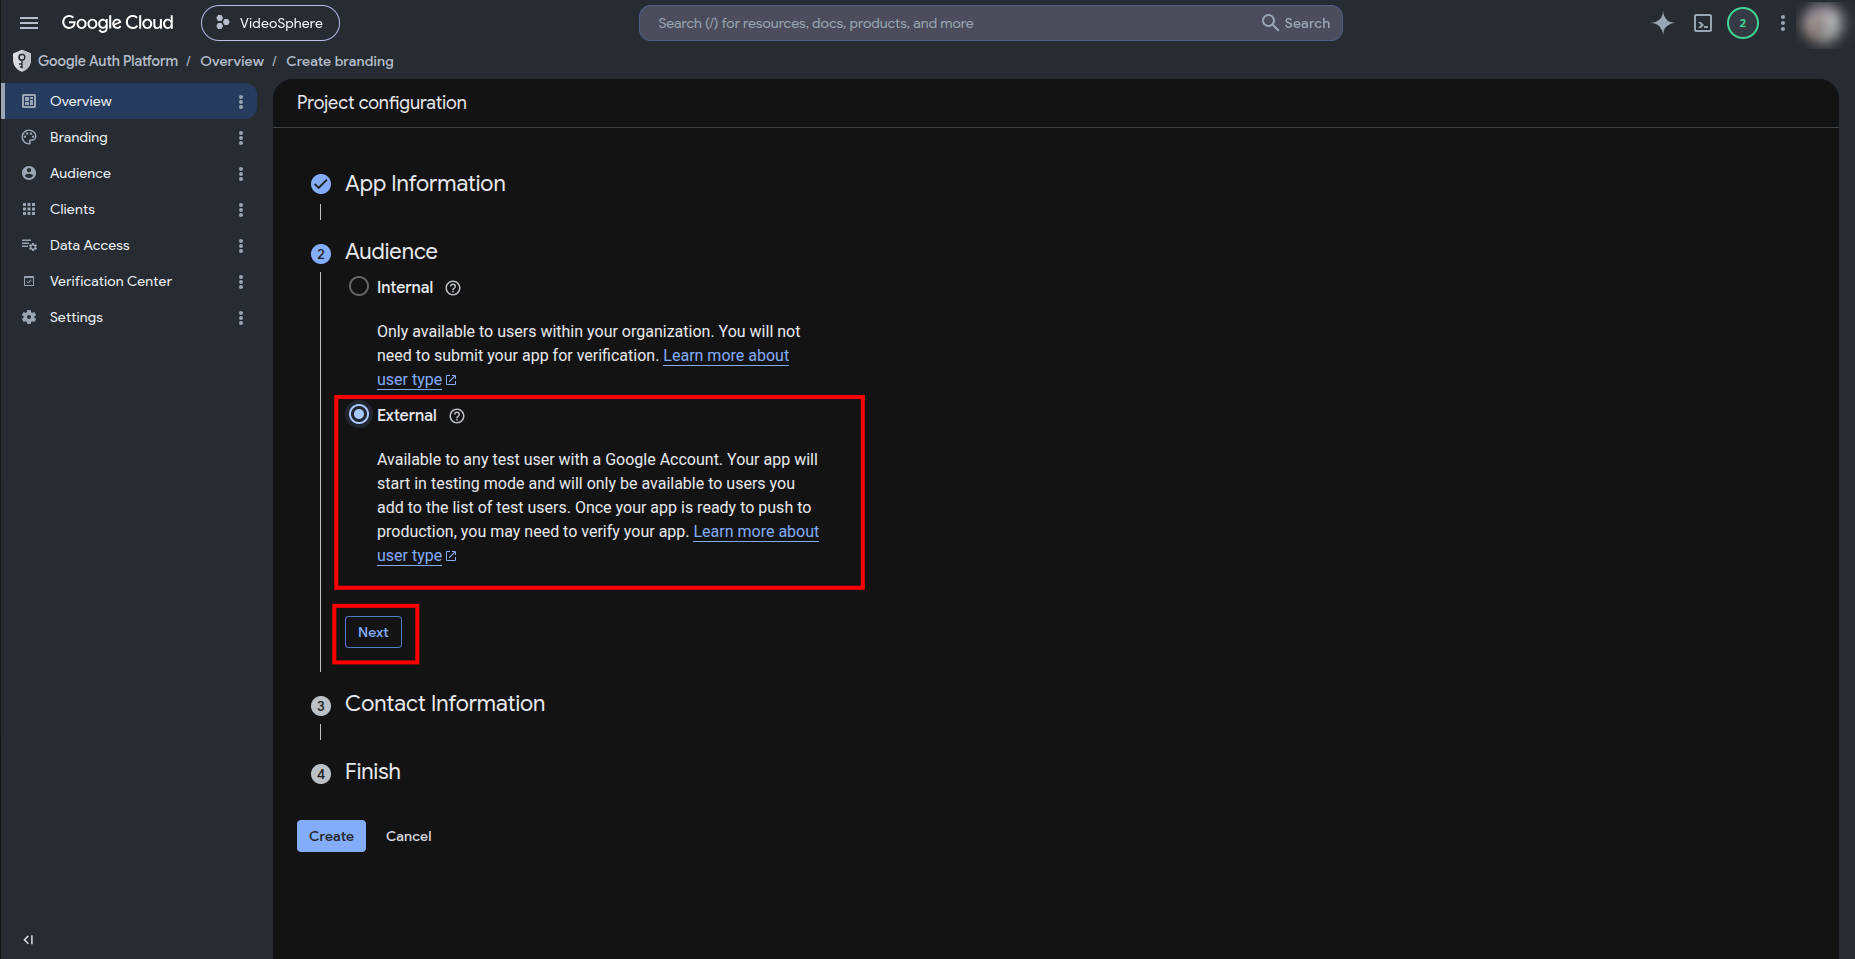Click the Settings gear icon
The width and height of the screenshot is (1855, 959).
29,317
